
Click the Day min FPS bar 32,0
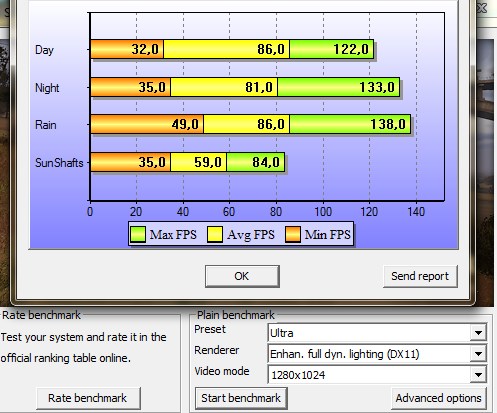(x=127, y=49)
